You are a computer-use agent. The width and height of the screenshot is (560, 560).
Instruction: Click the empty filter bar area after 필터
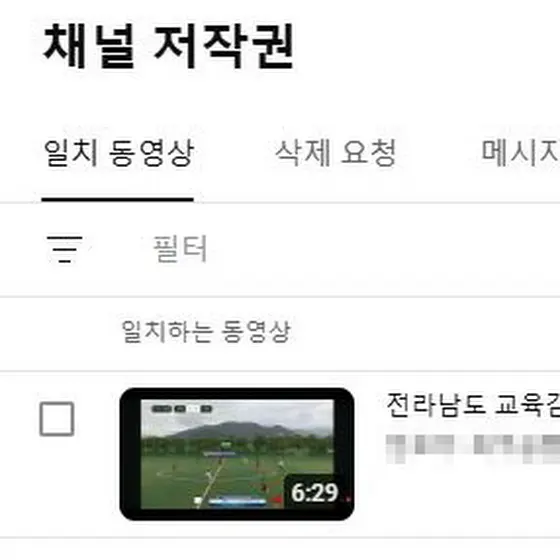pyautogui.click(x=384, y=249)
